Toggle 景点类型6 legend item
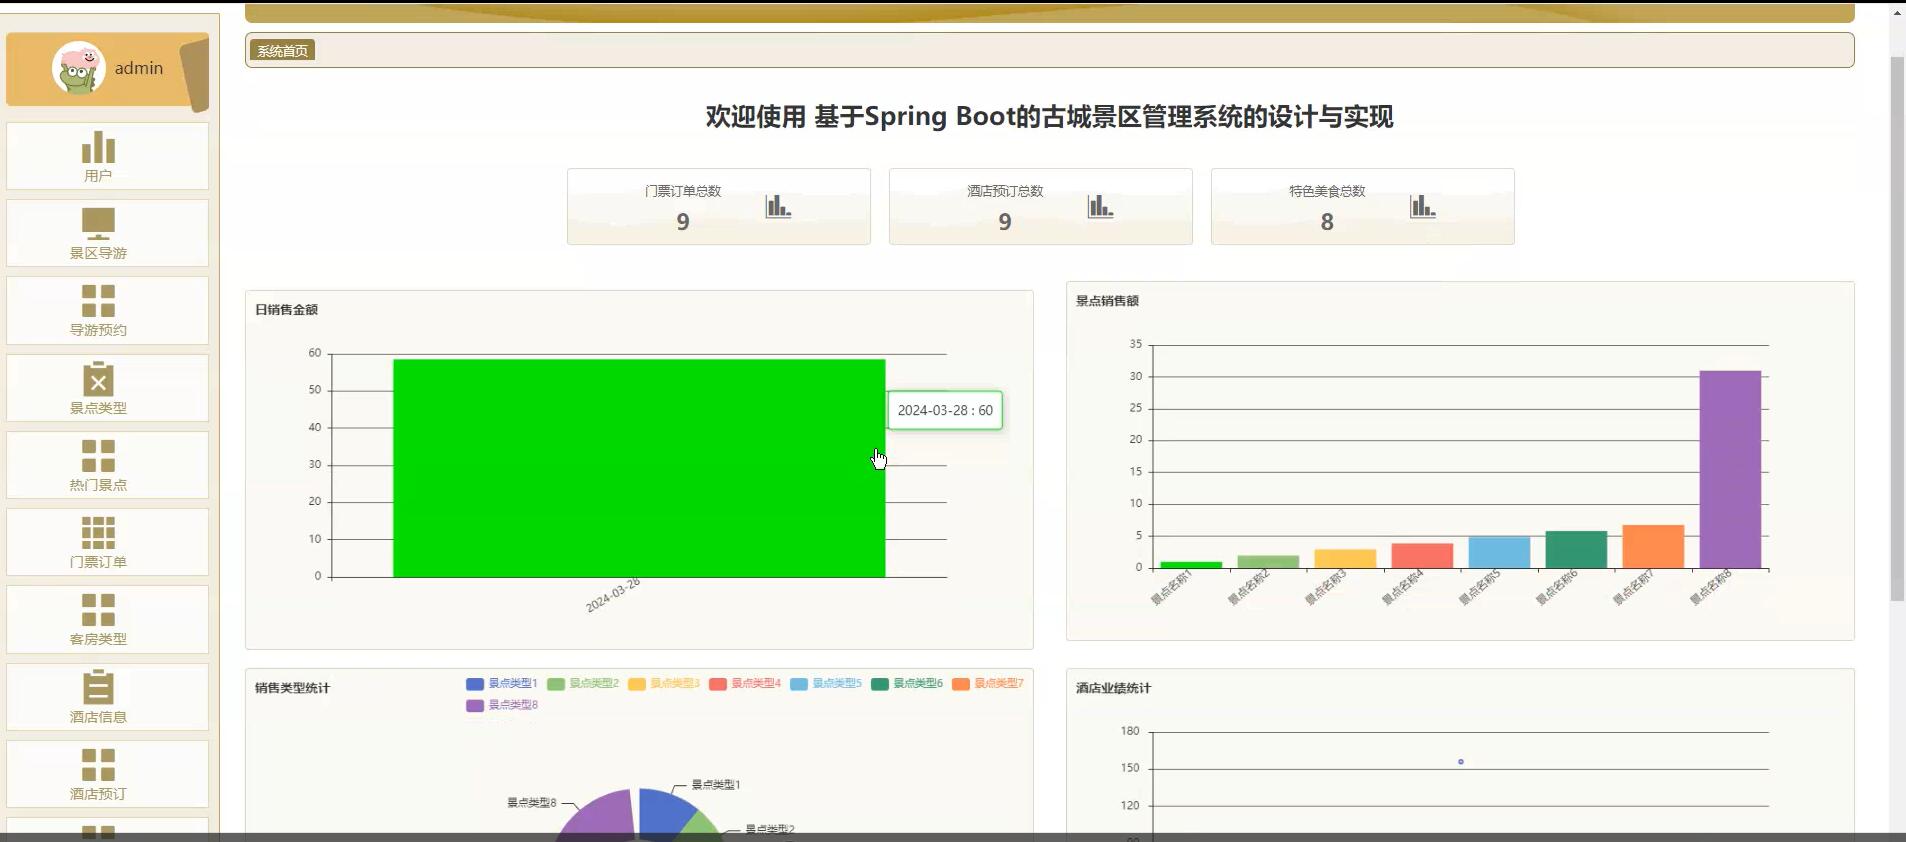 pos(907,684)
